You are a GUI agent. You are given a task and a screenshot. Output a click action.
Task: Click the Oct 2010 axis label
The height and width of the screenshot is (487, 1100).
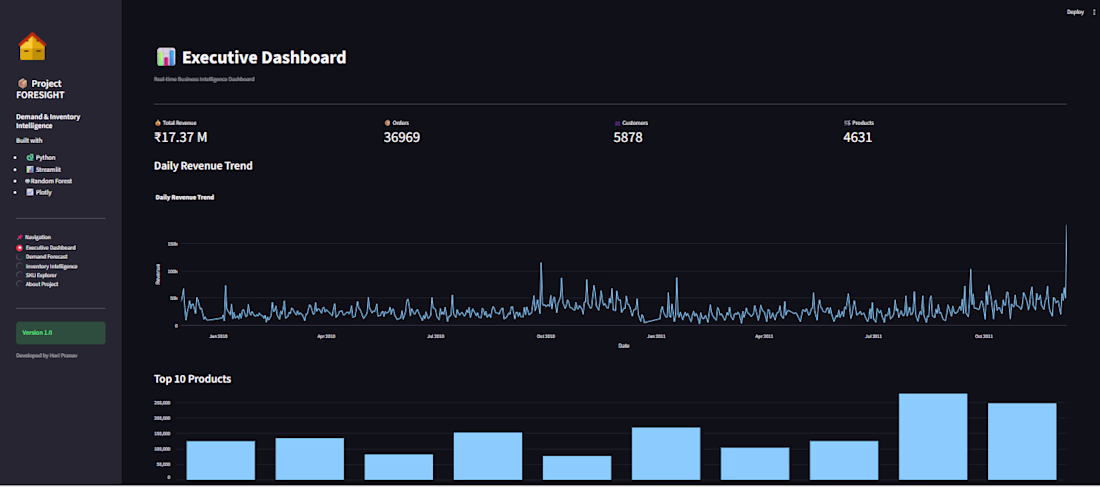click(546, 336)
